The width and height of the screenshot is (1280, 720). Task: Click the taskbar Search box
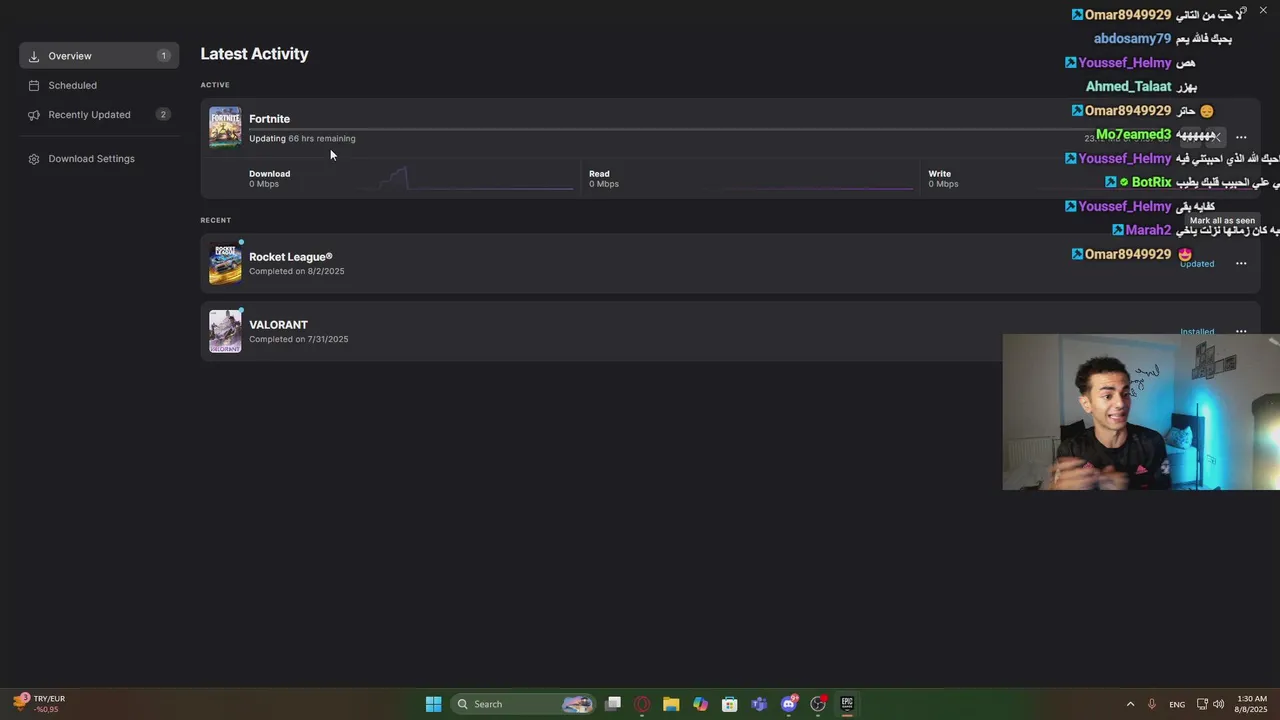(523, 704)
